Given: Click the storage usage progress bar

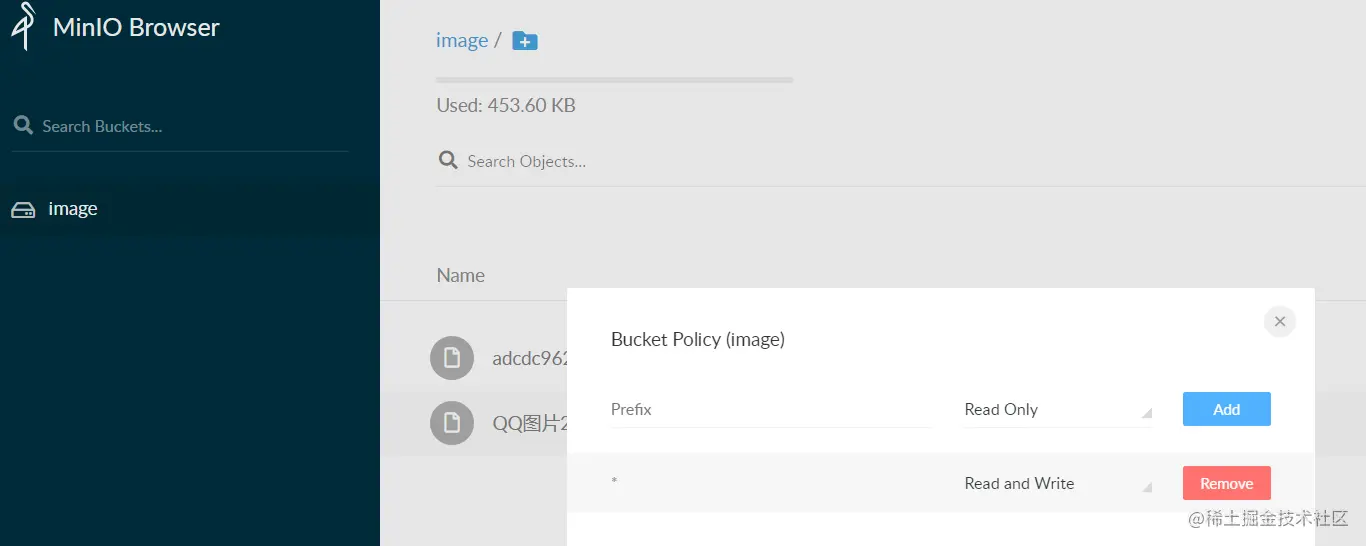Looking at the screenshot, I should [x=614, y=80].
